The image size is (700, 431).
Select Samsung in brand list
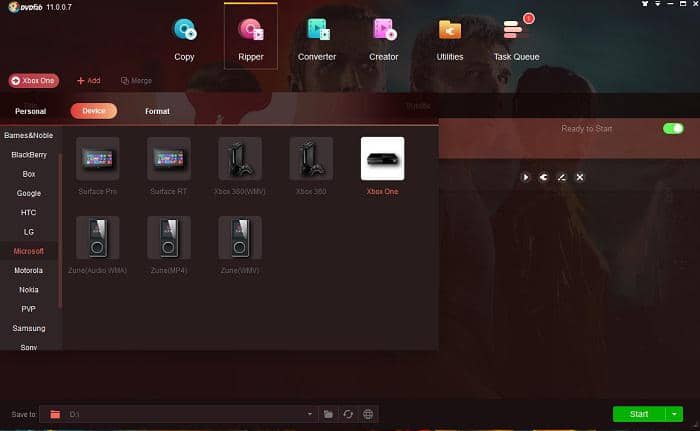(x=29, y=328)
